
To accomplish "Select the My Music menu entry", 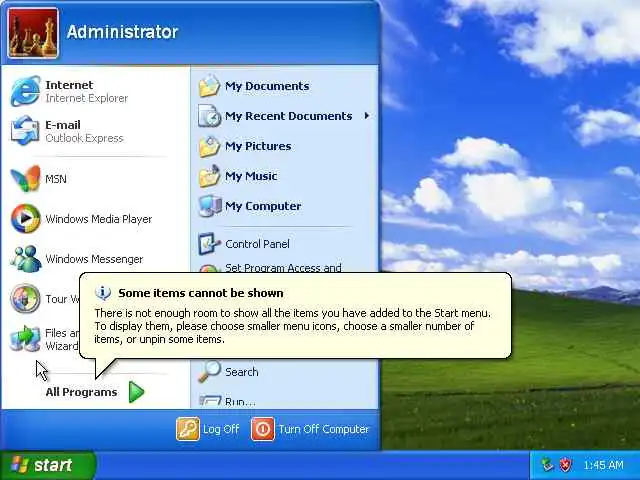I will [x=284, y=176].
